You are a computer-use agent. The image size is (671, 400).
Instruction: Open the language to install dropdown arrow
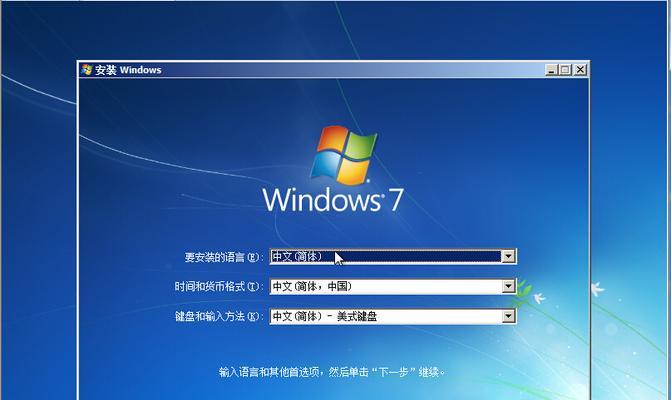[508, 256]
